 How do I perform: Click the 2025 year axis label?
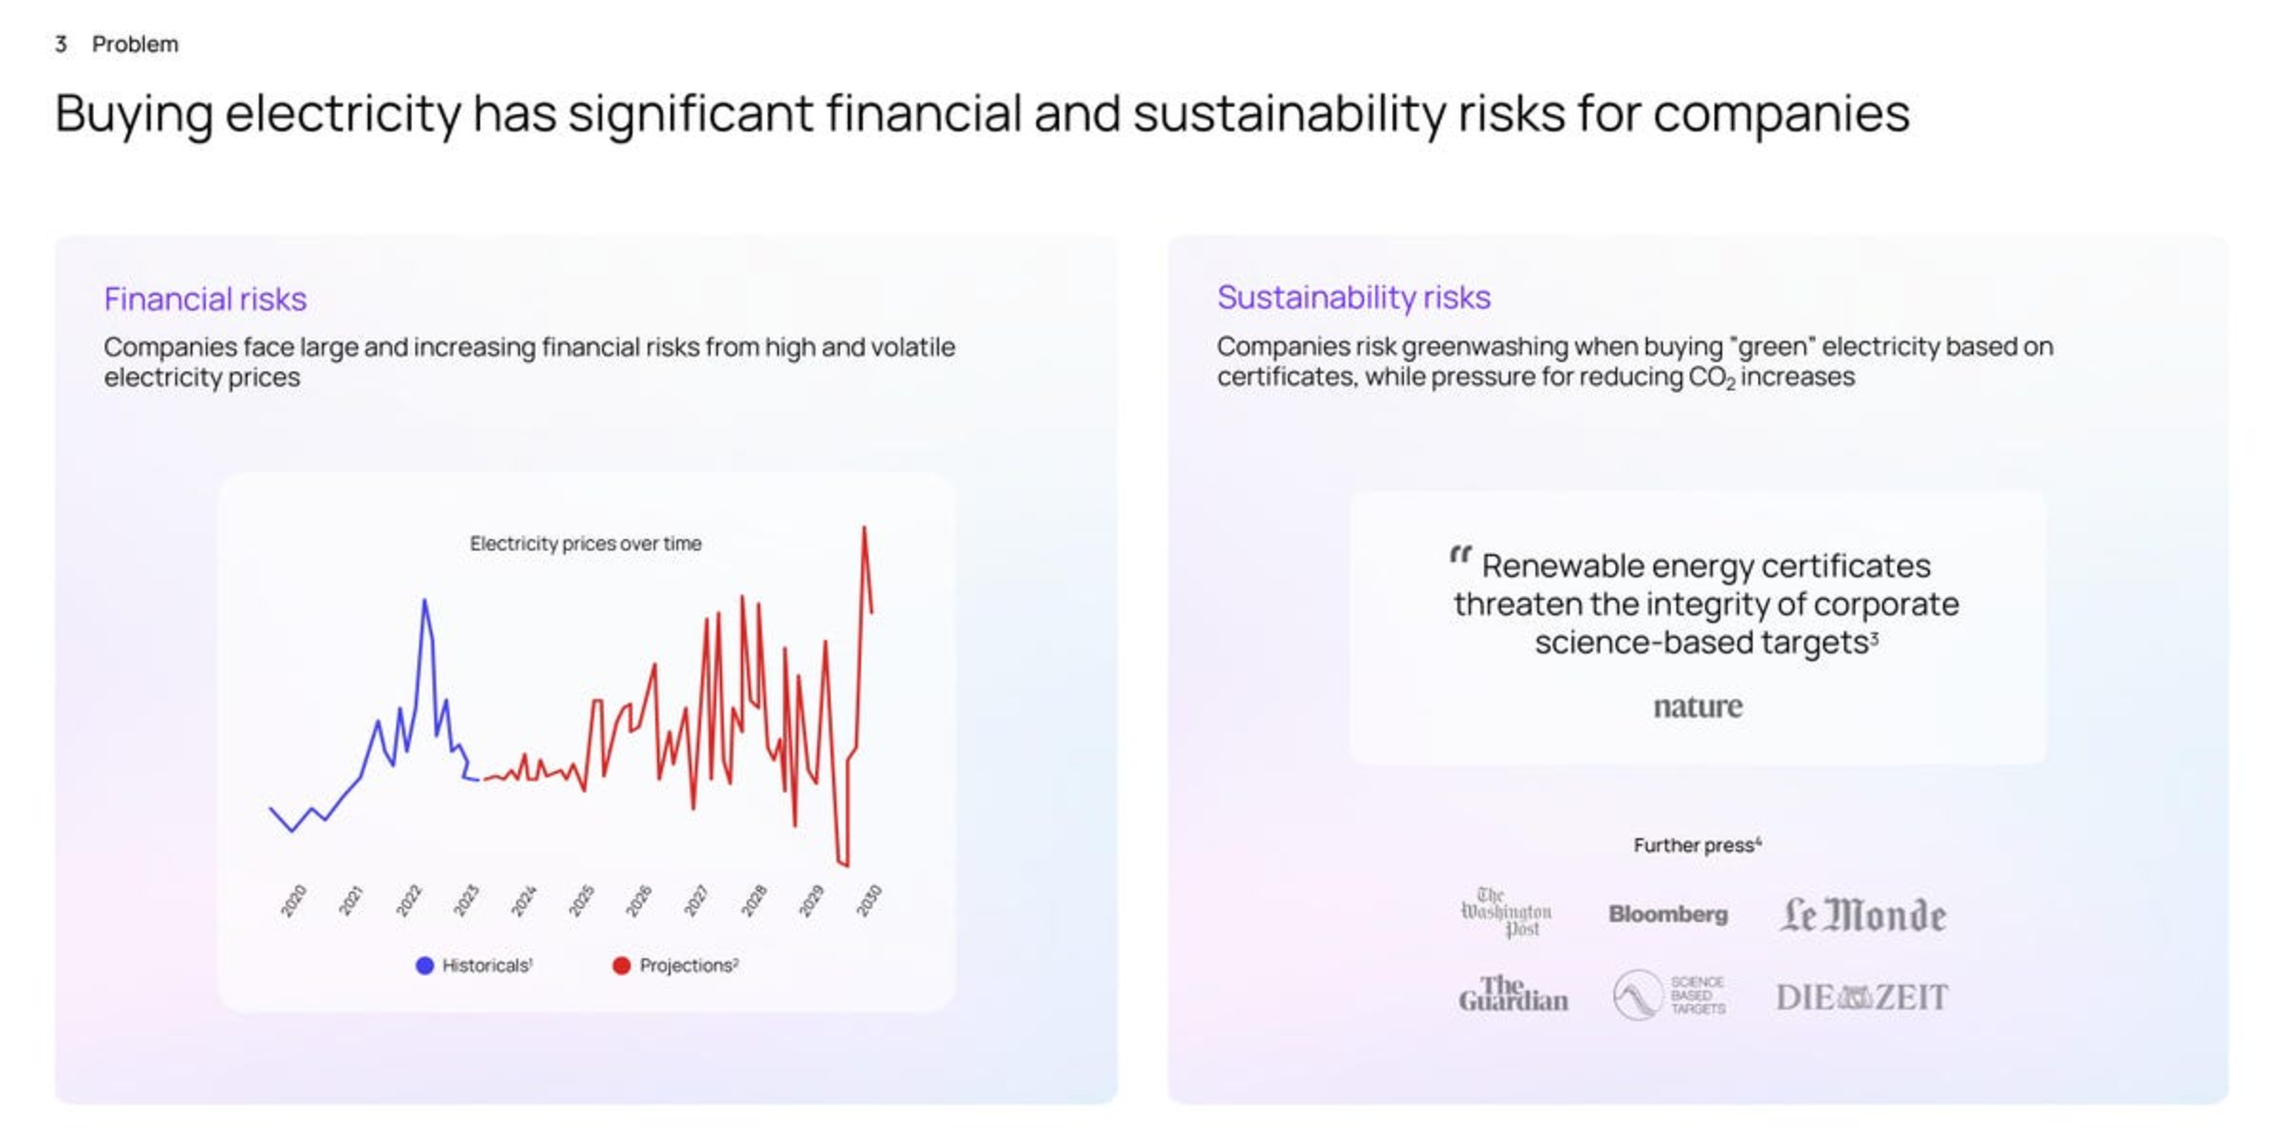pos(581,901)
